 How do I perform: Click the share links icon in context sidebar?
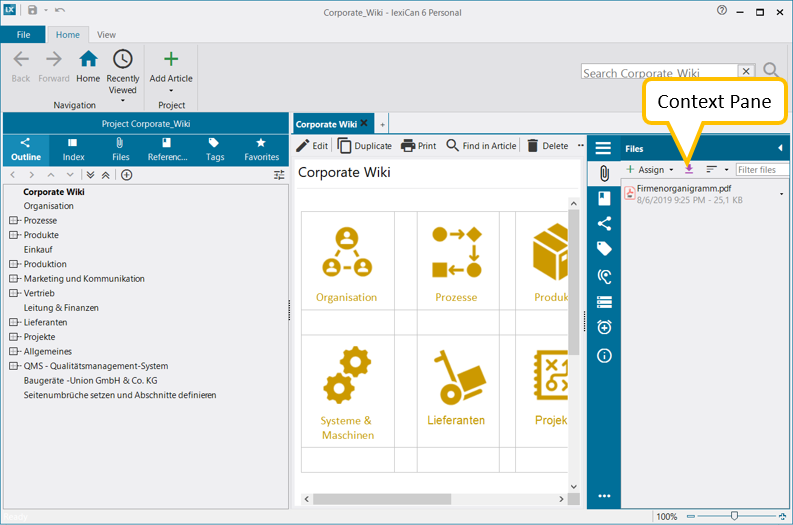tap(604, 223)
